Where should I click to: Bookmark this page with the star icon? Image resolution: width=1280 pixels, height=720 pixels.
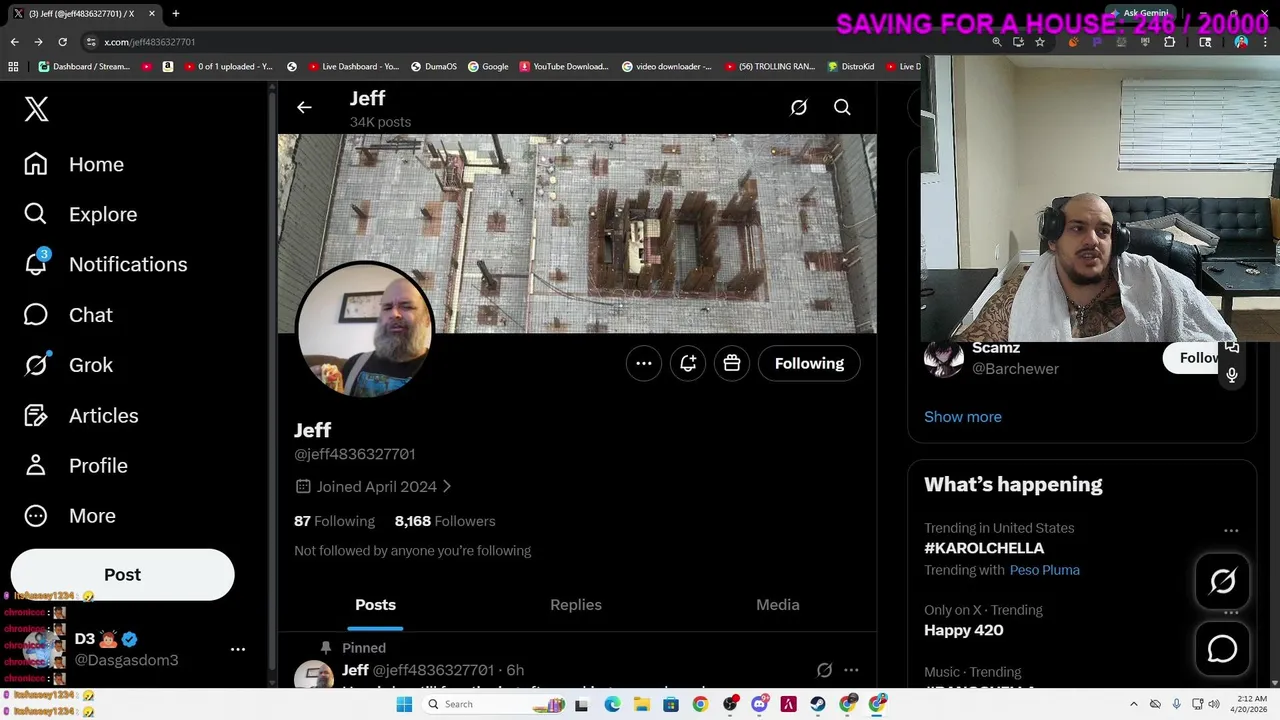click(x=1040, y=42)
